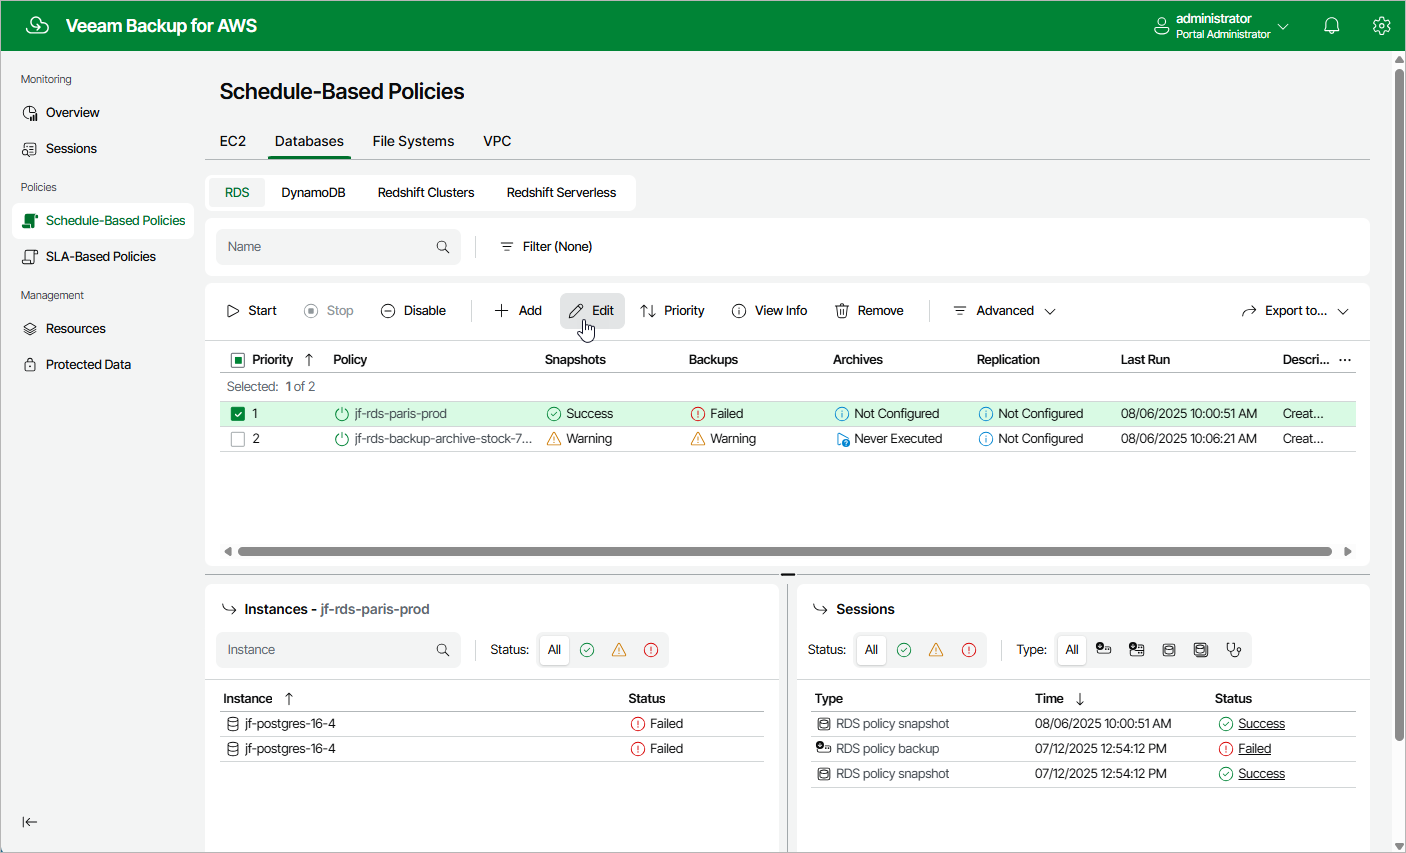
Task: Click the Veeam cloud logo icon
Action: tap(37, 25)
